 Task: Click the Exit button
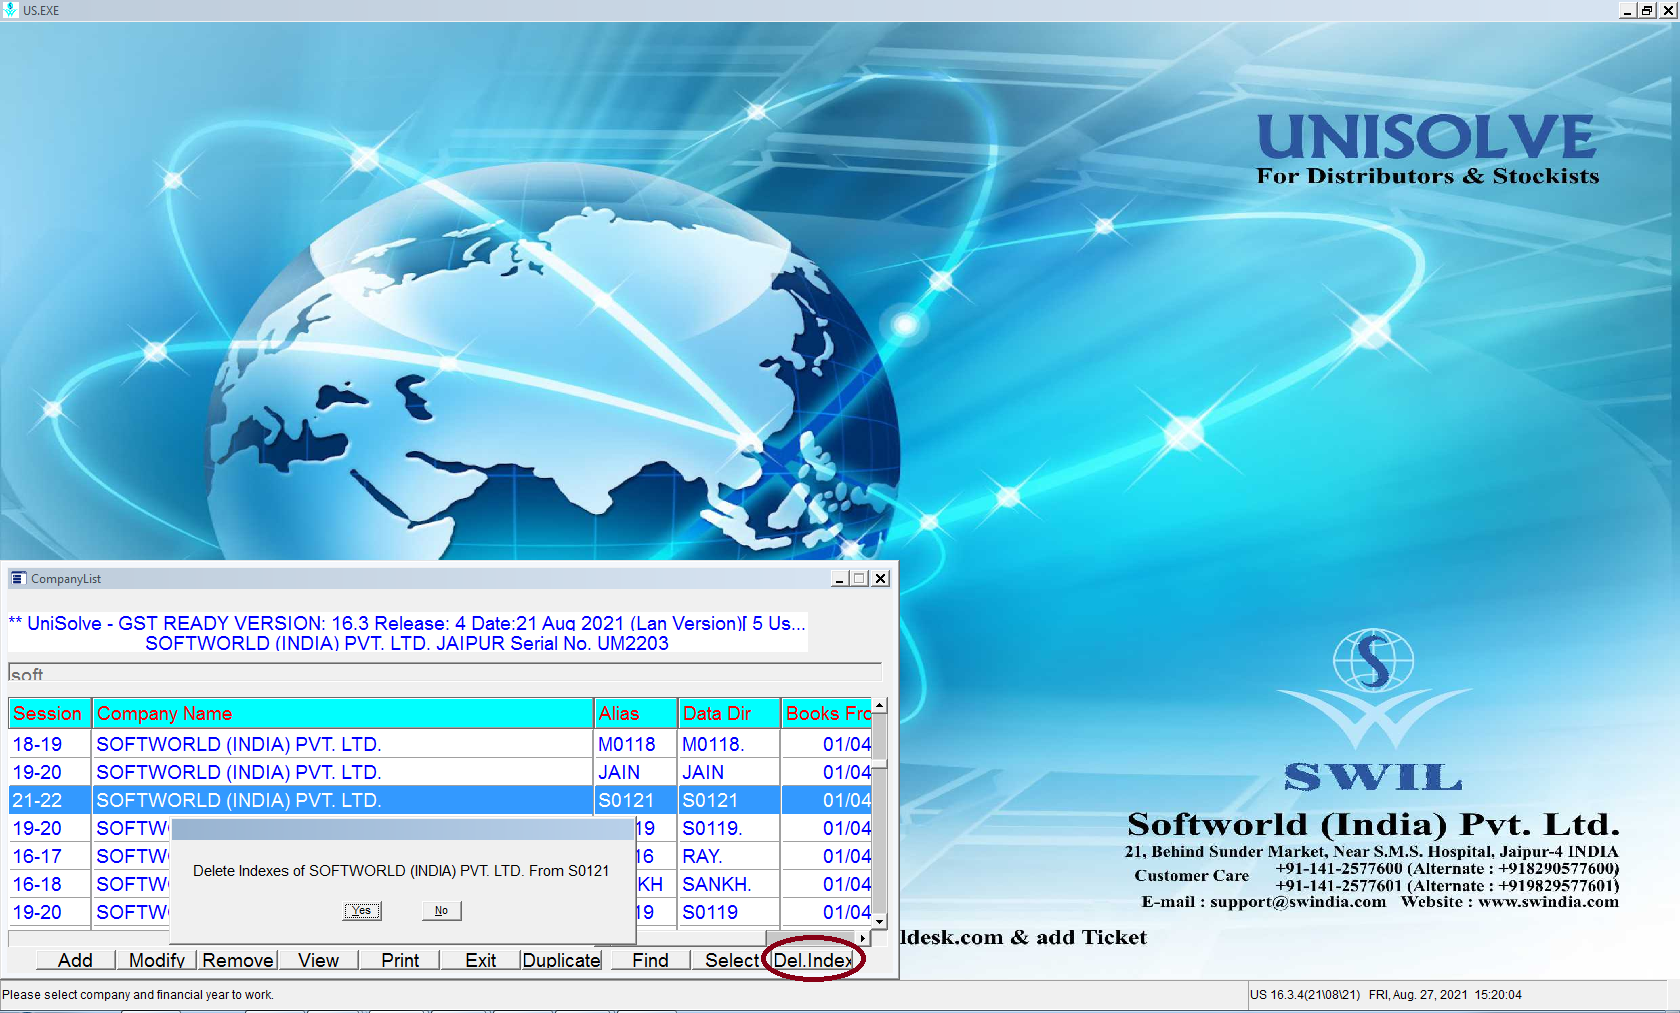tap(480, 960)
